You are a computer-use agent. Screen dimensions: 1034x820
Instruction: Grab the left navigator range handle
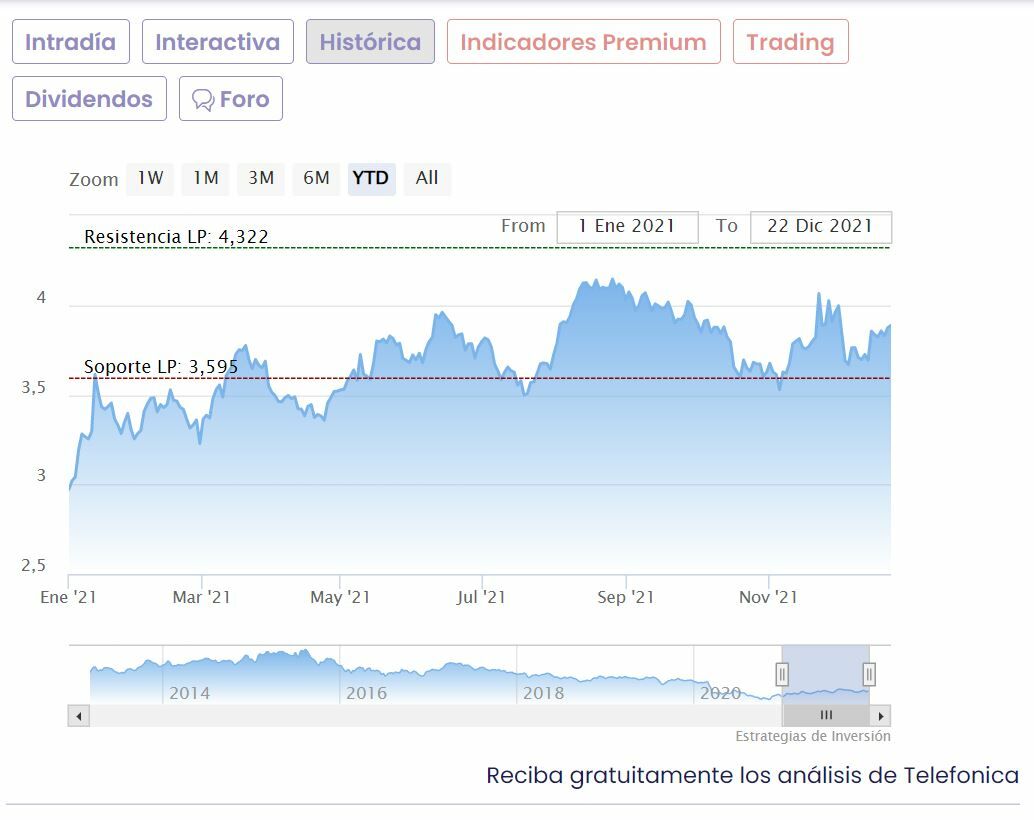pyautogui.click(x=783, y=674)
